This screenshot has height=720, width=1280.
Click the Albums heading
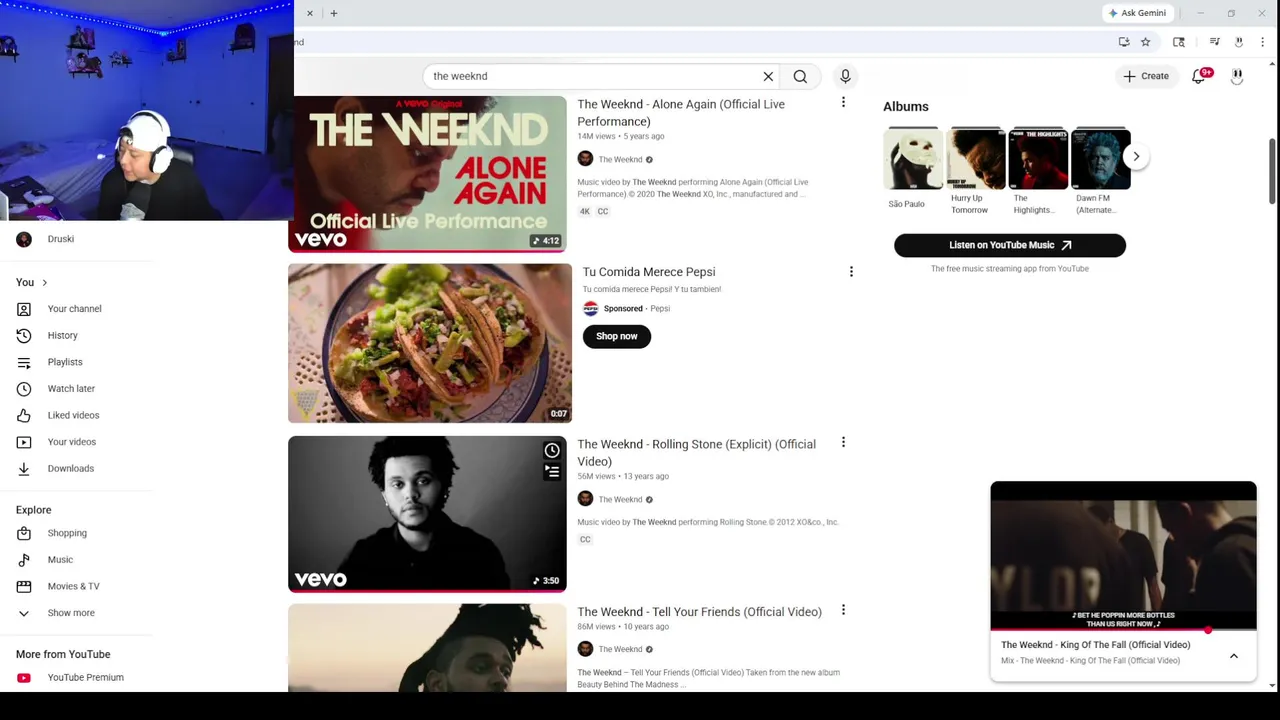tap(906, 107)
